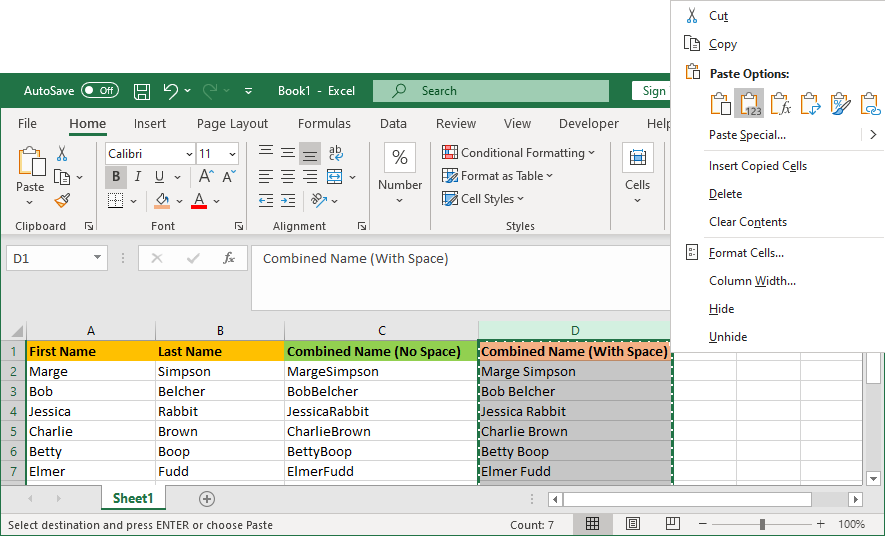The width and height of the screenshot is (885, 536).
Task: Open the font name dropdown
Action: (188, 154)
